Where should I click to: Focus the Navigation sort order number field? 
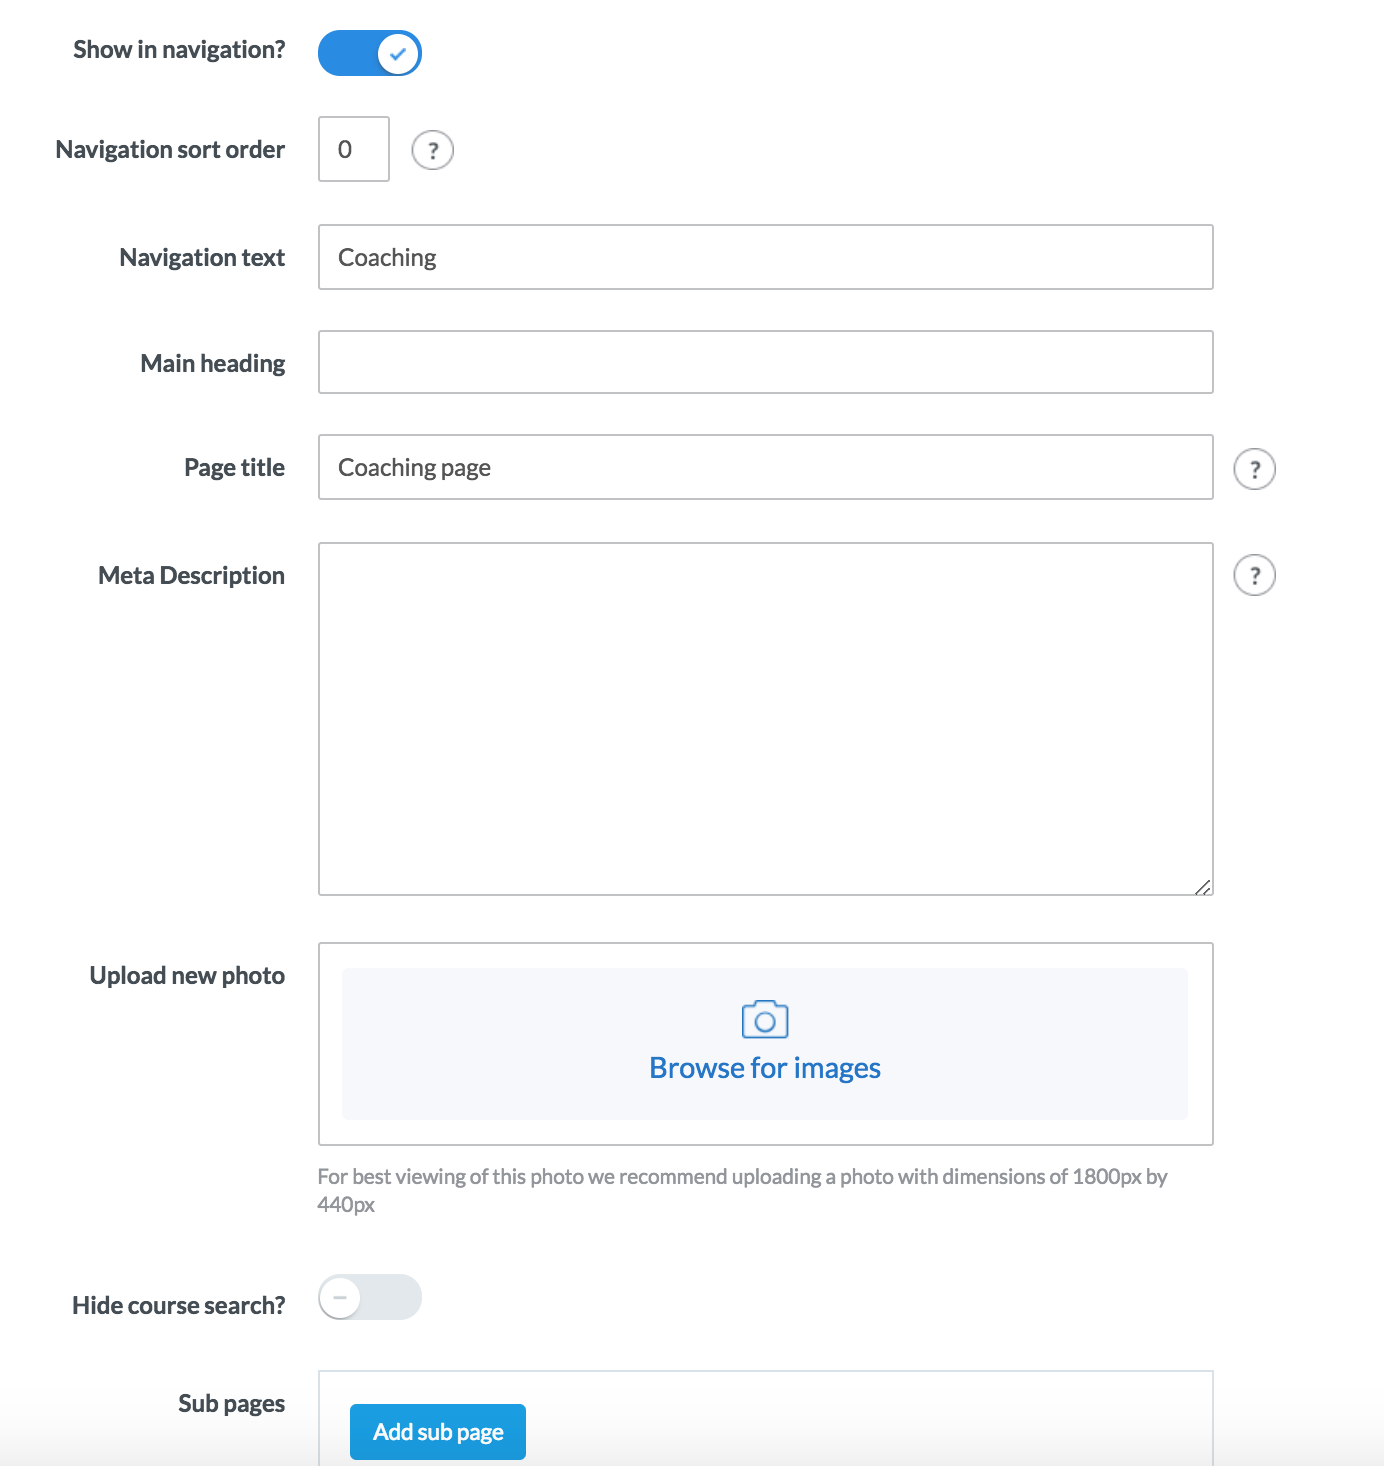(353, 149)
